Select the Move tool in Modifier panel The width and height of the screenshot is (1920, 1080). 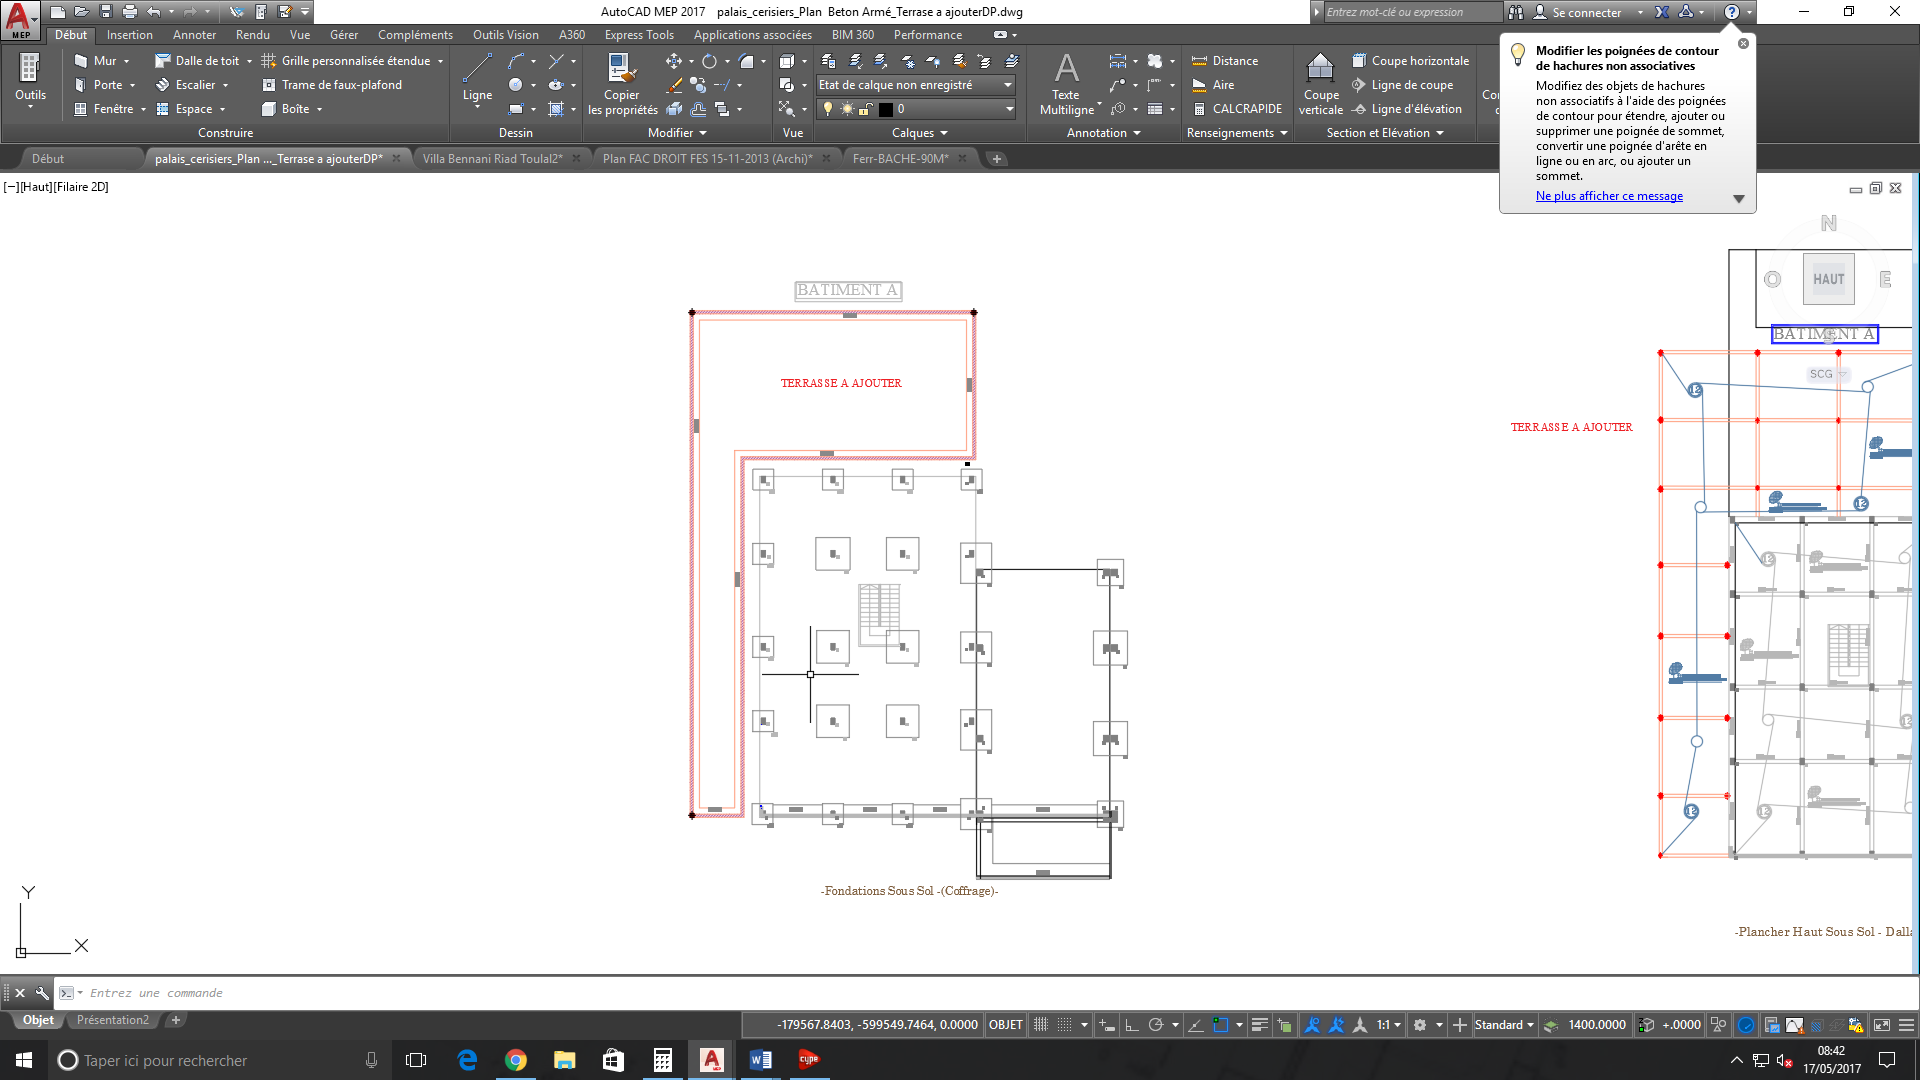674,61
